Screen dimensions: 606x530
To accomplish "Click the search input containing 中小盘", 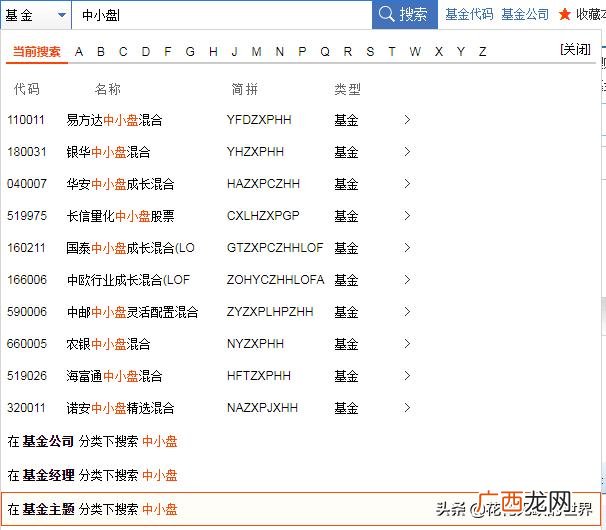I will pos(222,15).
